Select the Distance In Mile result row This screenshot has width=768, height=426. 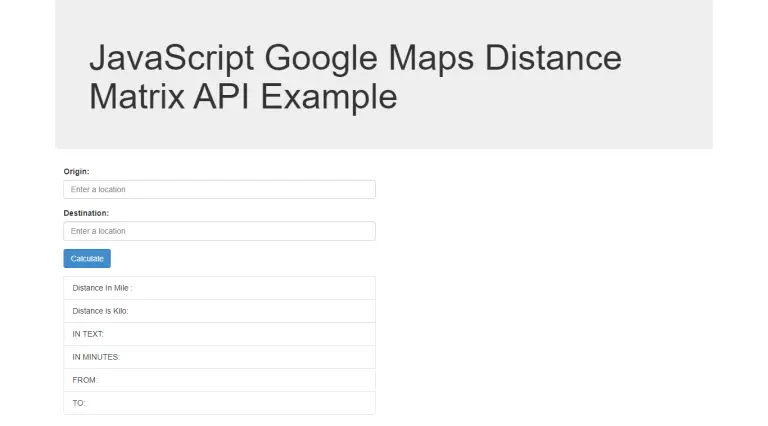coord(219,288)
